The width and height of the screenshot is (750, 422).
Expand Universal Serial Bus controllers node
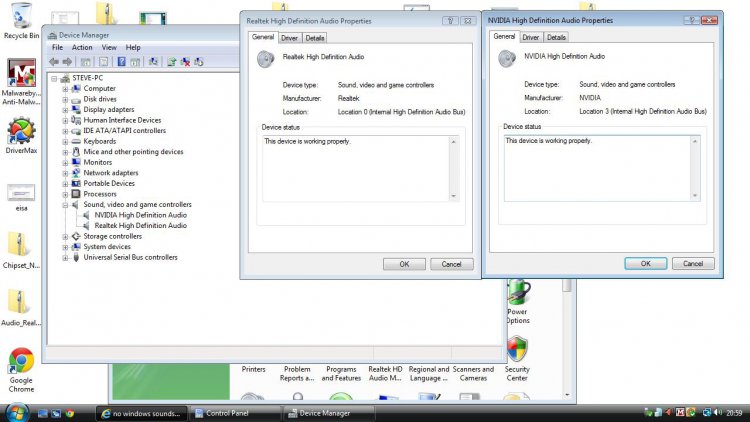tap(65, 257)
